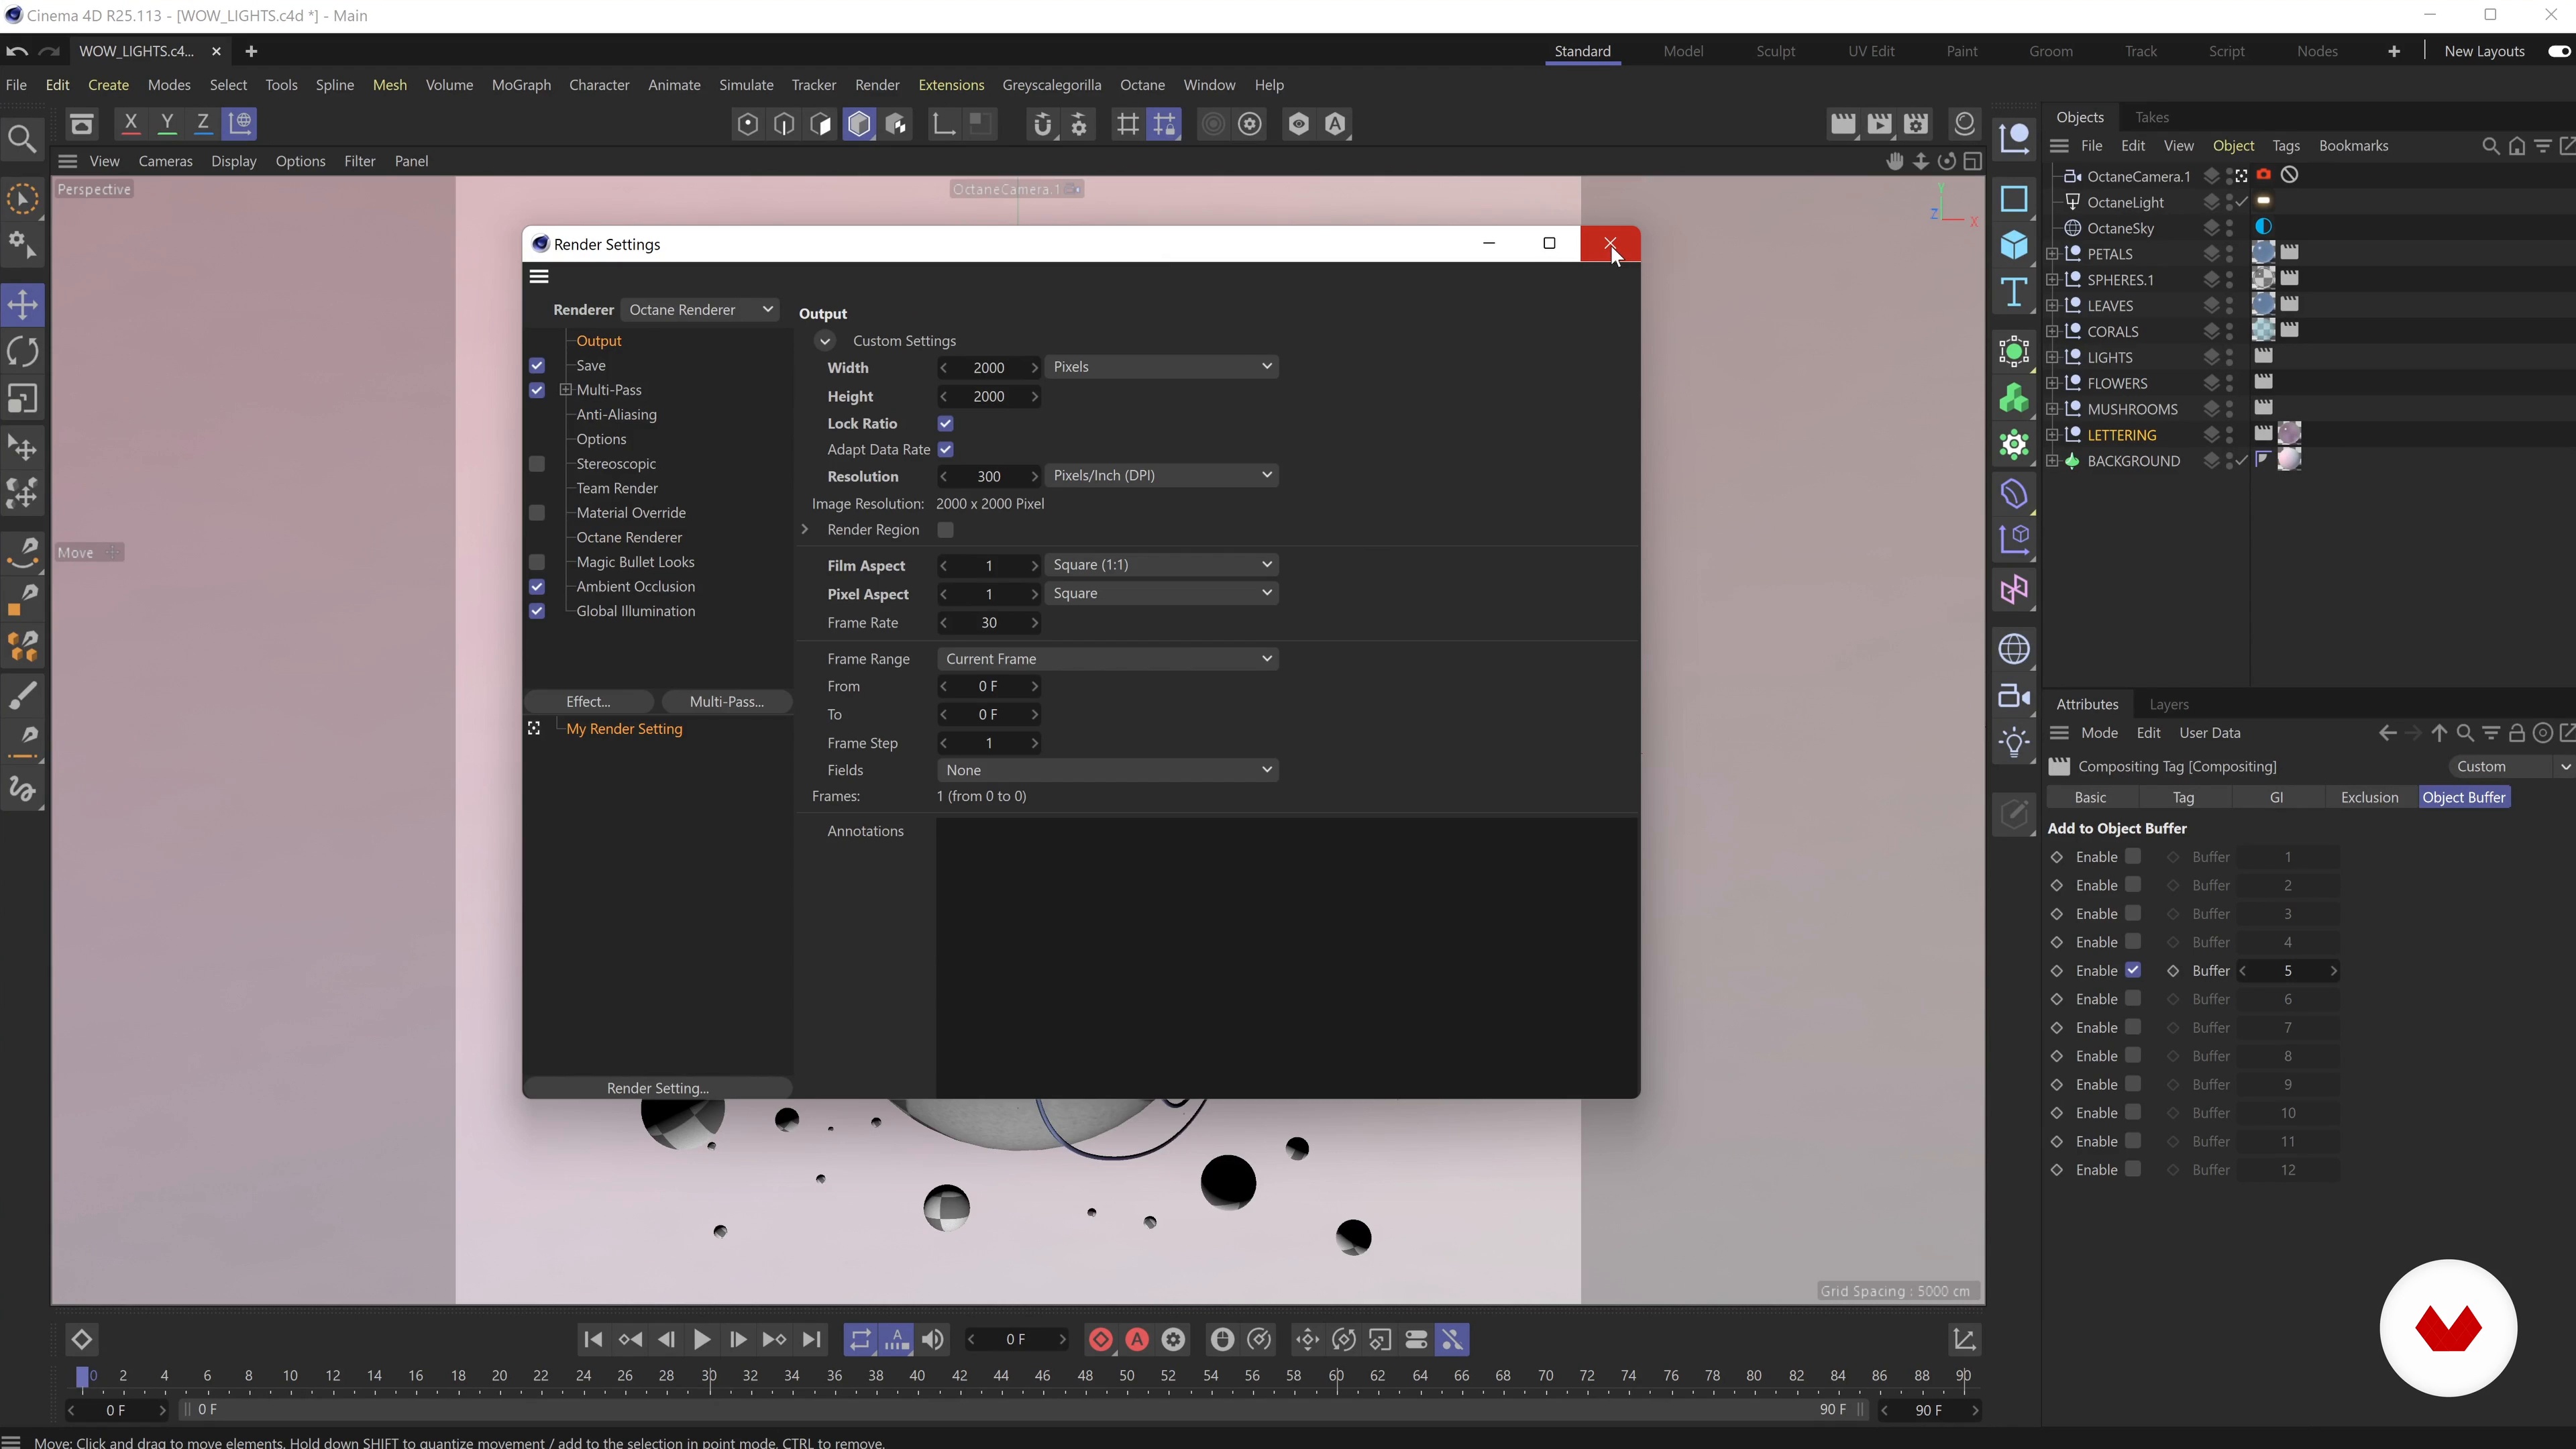
Task: Click the Render View clapperboard icon
Action: (x=1843, y=124)
